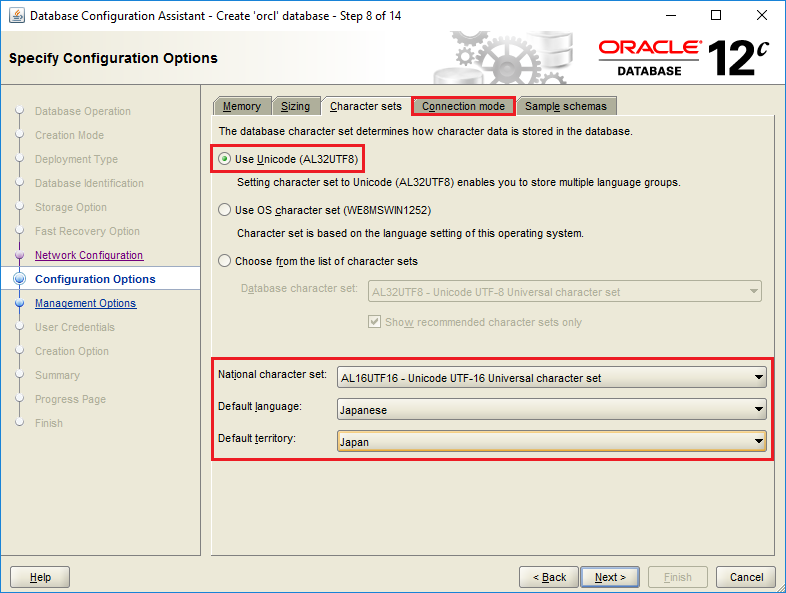Cancel the database configuration wizard
This screenshot has height=593, width=786.
point(746,577)
